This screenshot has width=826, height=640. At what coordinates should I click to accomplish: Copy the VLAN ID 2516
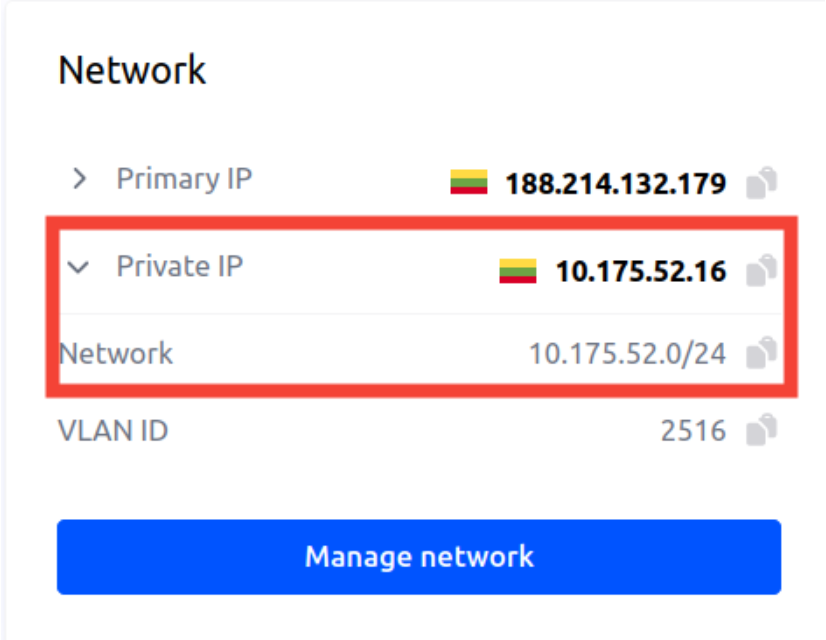(x=762, y=431)
